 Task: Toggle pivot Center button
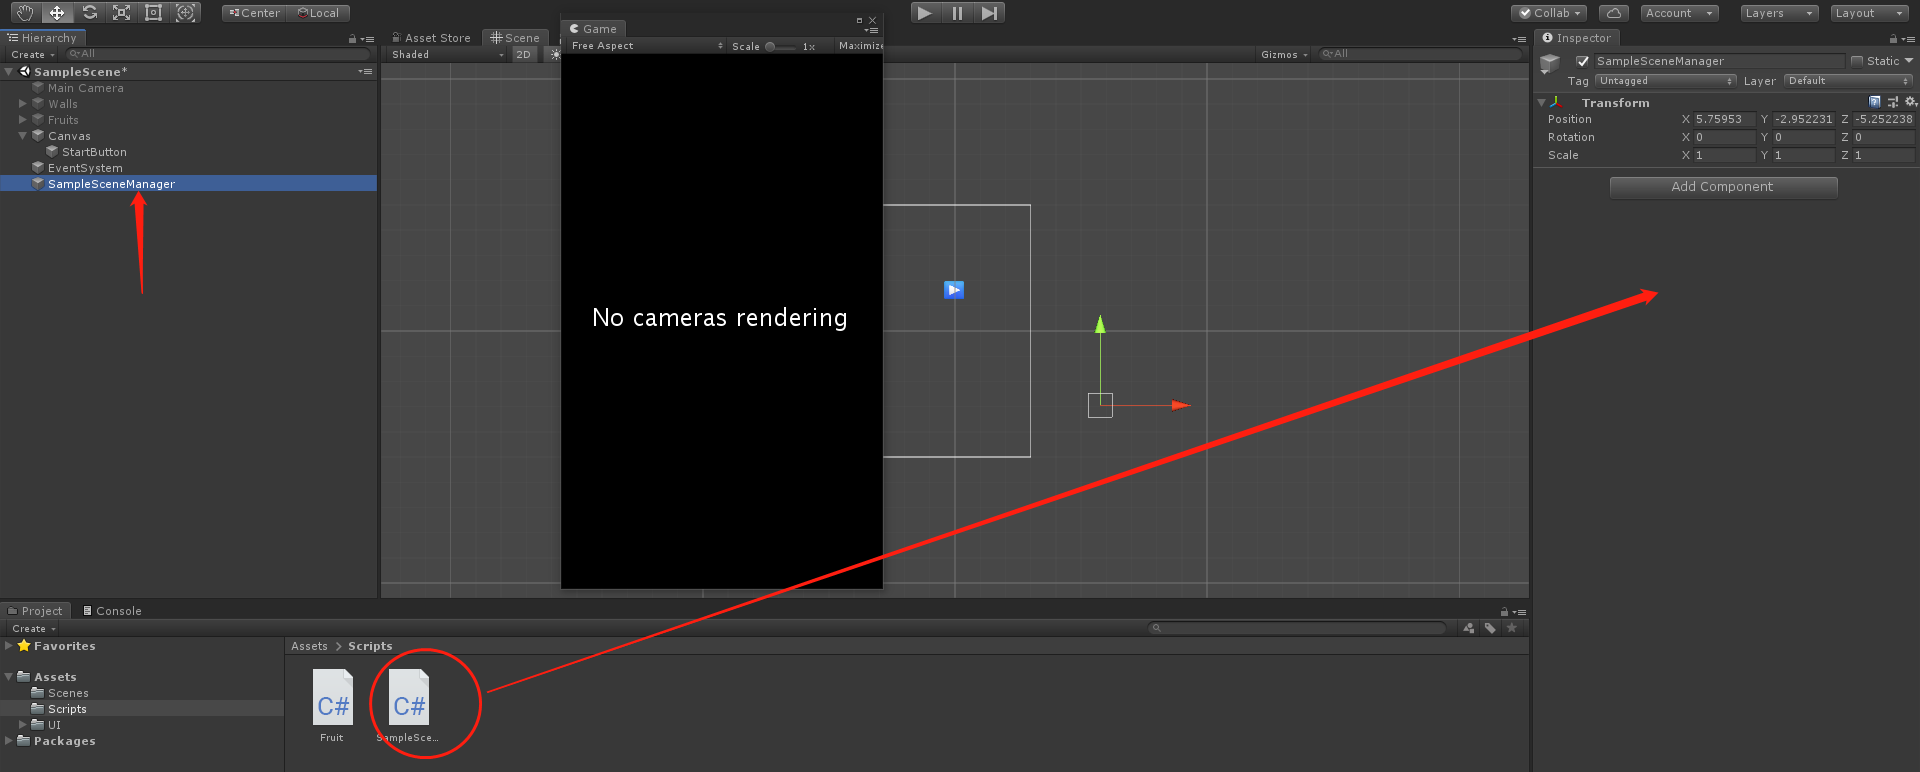point(254,13)
